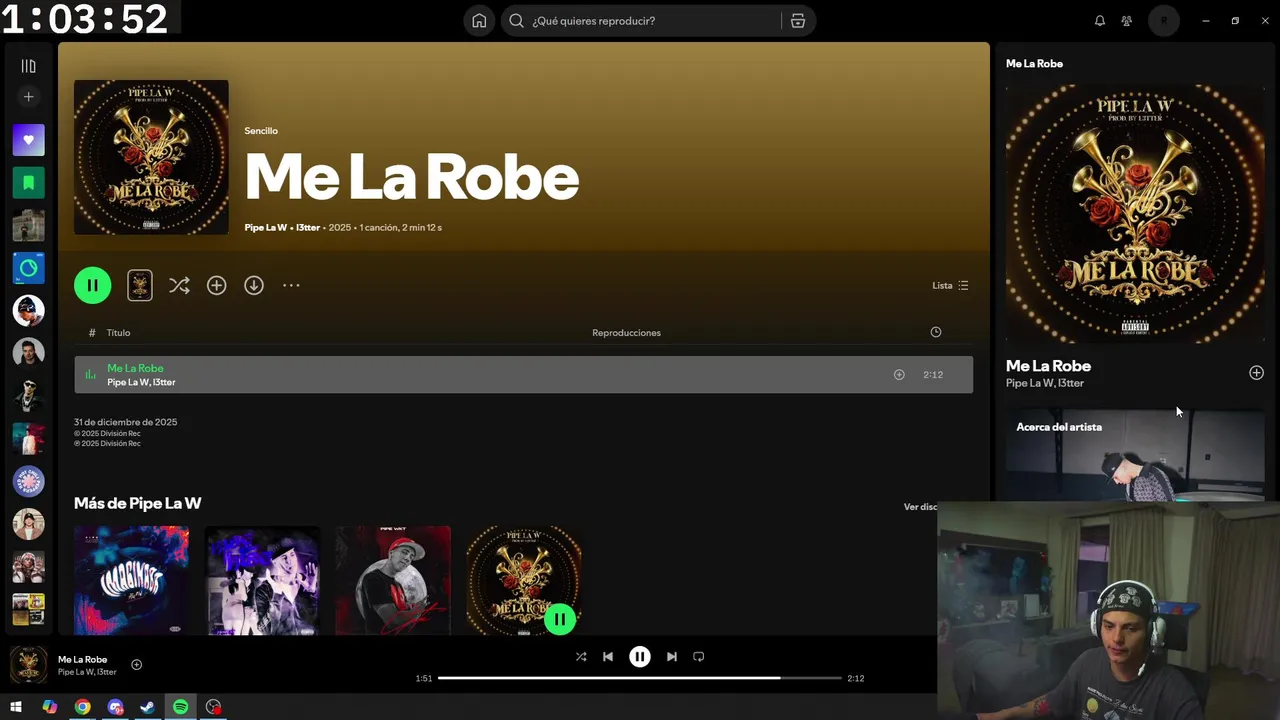Open the Browse icon beside the search bar

pyautogui.click(x=798, y=21)
